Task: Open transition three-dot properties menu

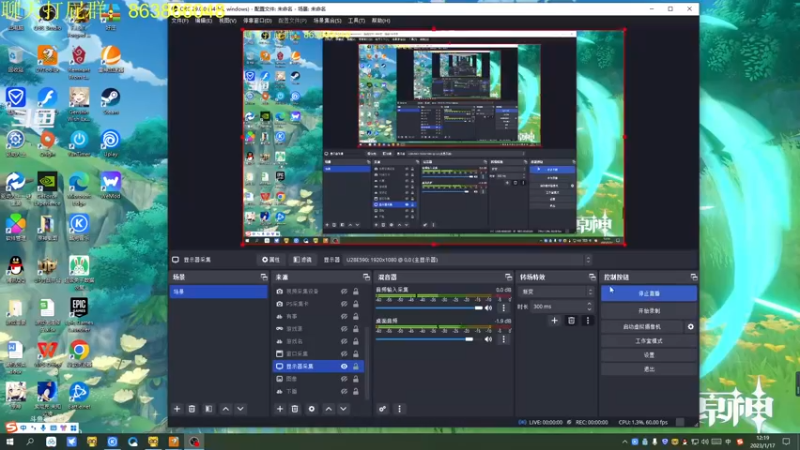Action: [x=588, y=320]
